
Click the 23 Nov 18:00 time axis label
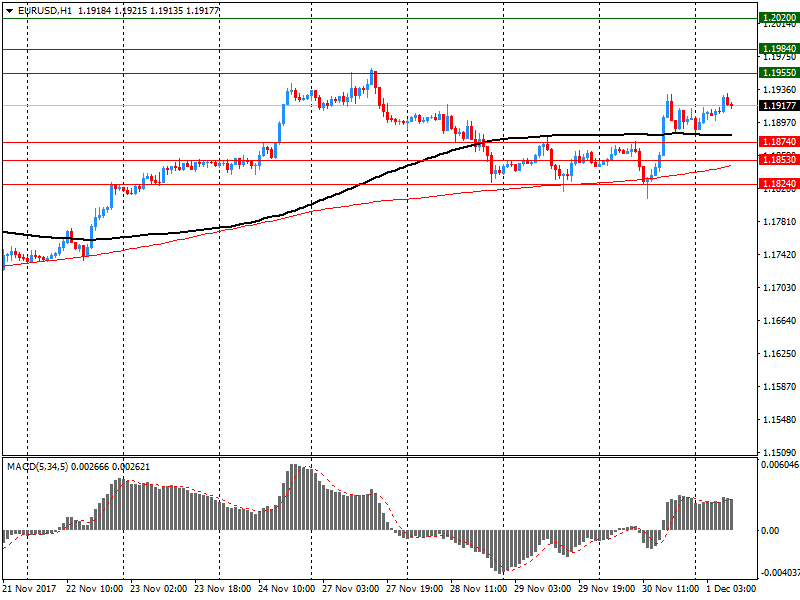222,588
